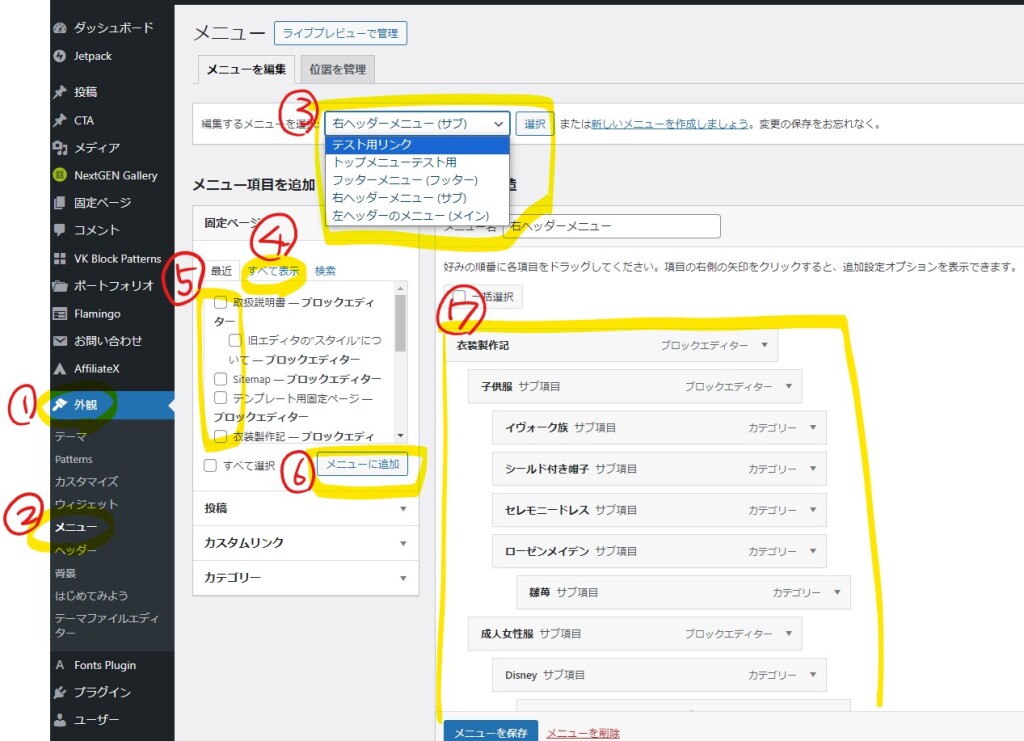Click the メニューに追加 button
The image size is (1024, 741).
tap(362, 465)
